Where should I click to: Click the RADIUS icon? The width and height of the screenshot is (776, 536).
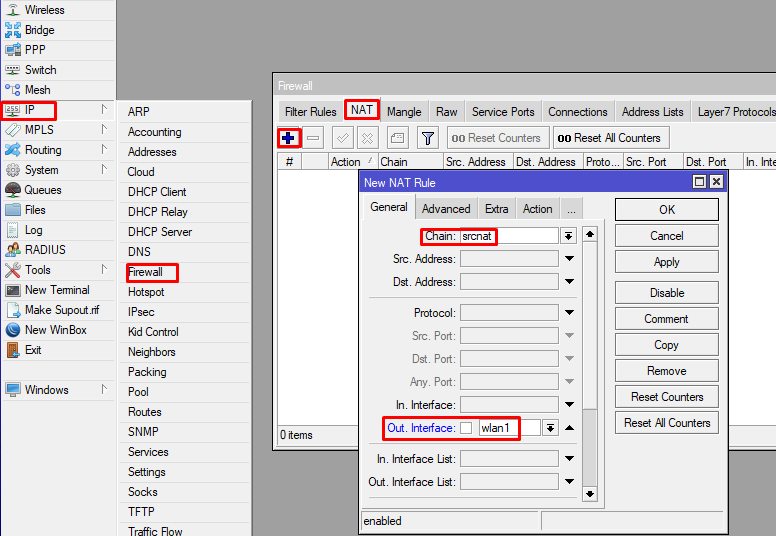(x=13, y=250)
